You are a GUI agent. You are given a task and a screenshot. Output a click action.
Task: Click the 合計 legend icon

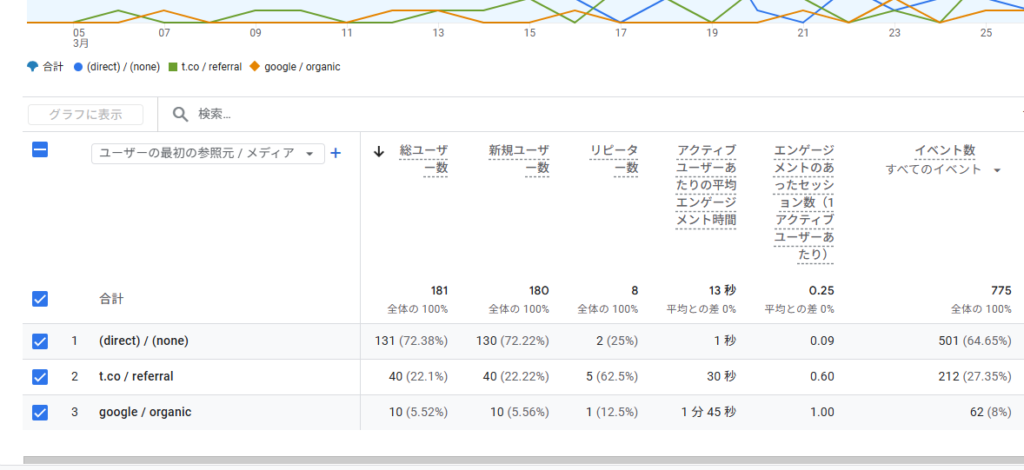33,67
